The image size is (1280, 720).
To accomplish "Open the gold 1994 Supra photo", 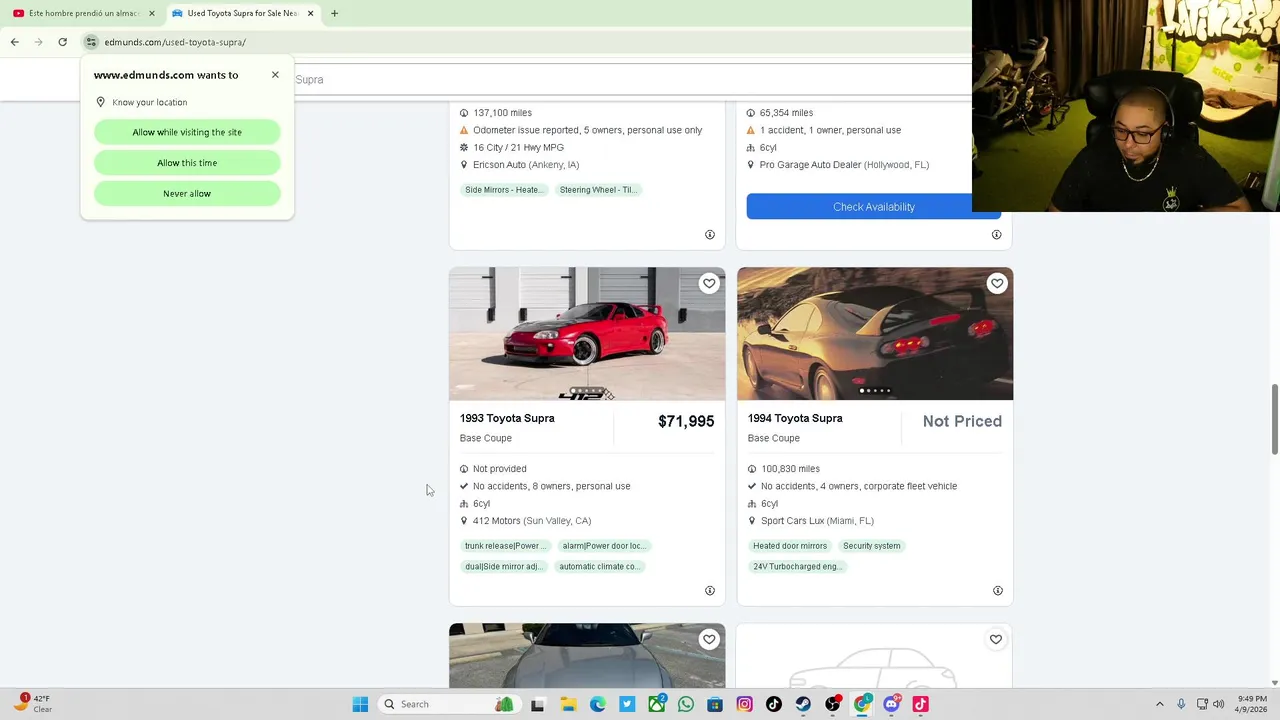I will (875, 333).
